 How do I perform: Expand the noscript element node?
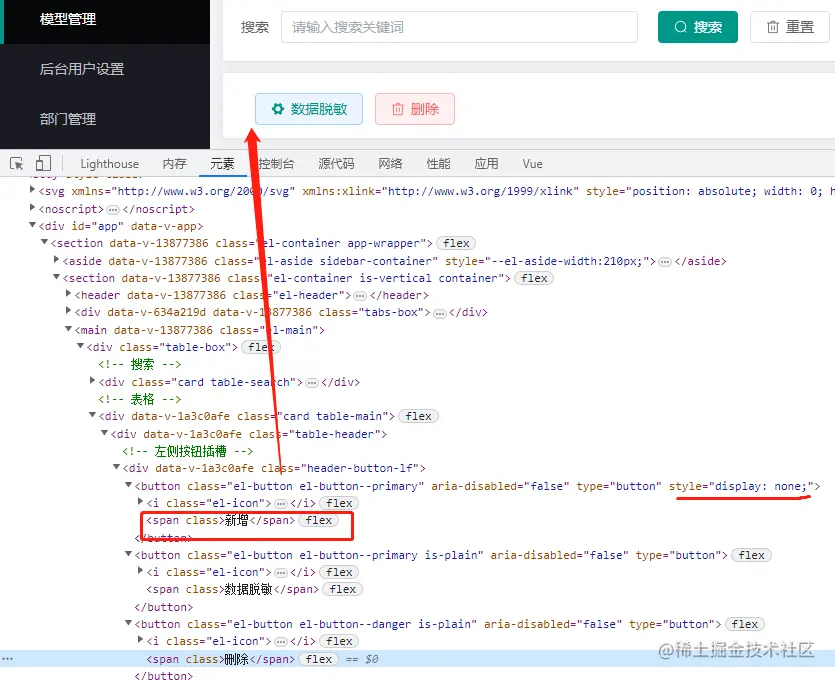pyautogui.click(x=32, y=208)
